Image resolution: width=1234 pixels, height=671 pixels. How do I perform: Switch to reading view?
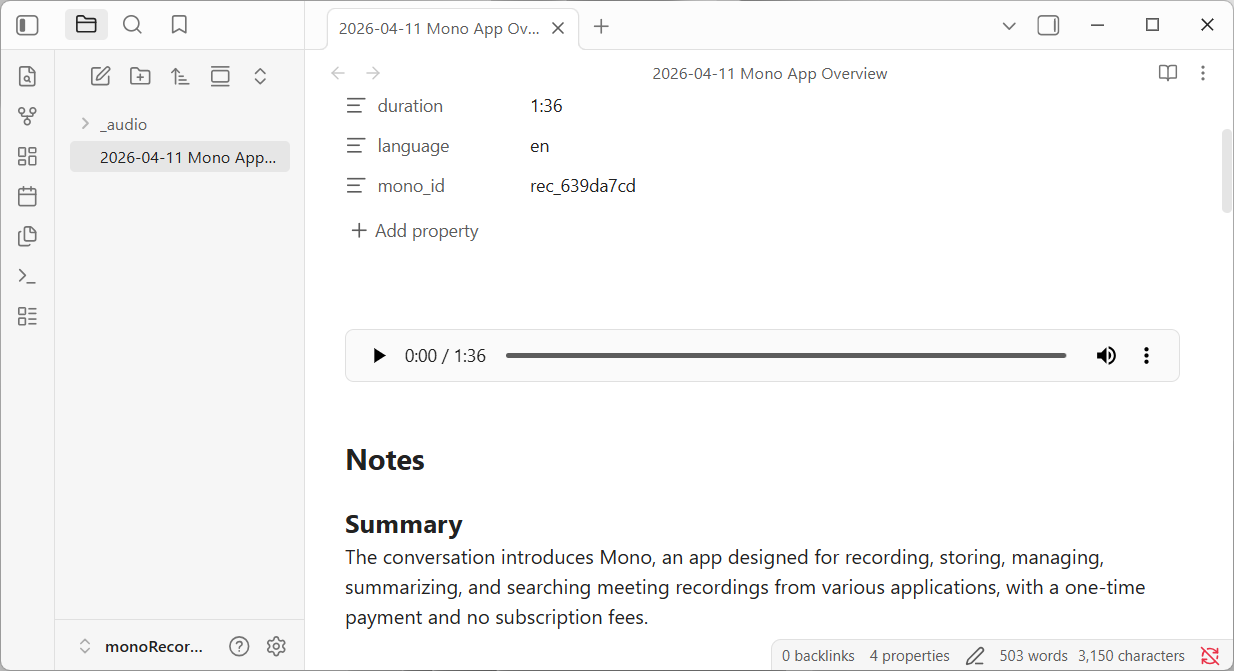1168,73
